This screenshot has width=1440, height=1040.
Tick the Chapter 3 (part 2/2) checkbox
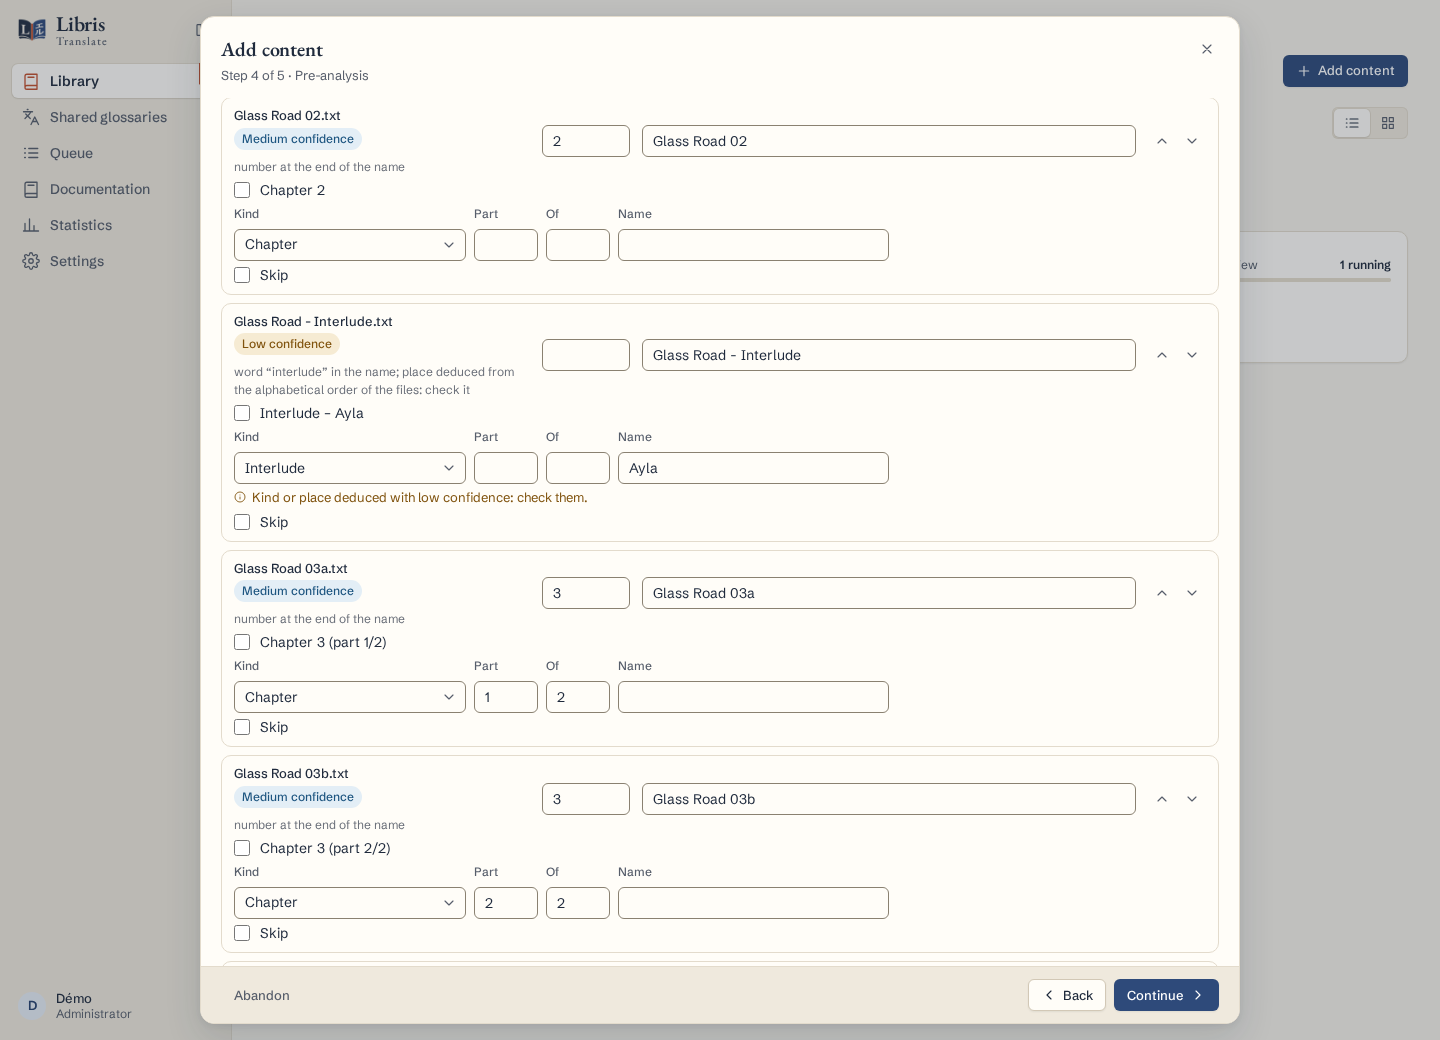[242, 848]
